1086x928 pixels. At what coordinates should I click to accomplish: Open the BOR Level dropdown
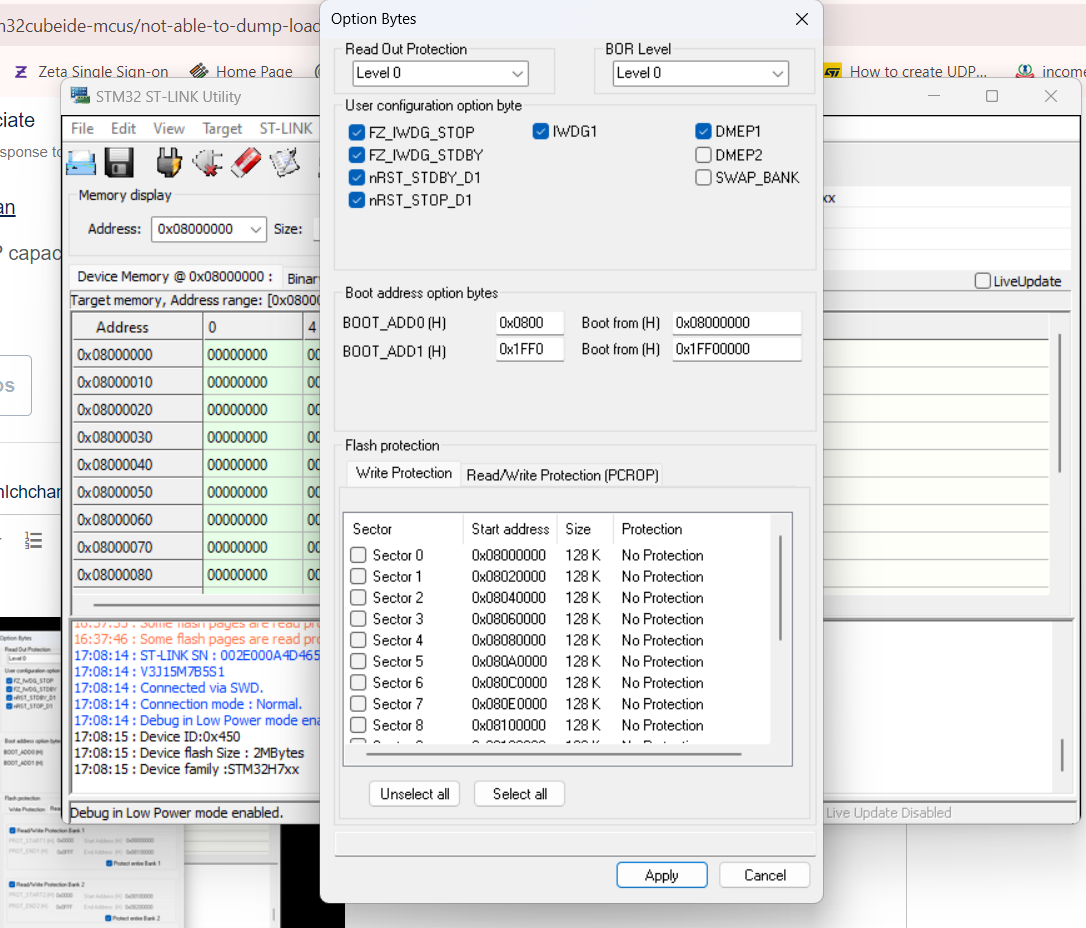[x=778, y=73]
